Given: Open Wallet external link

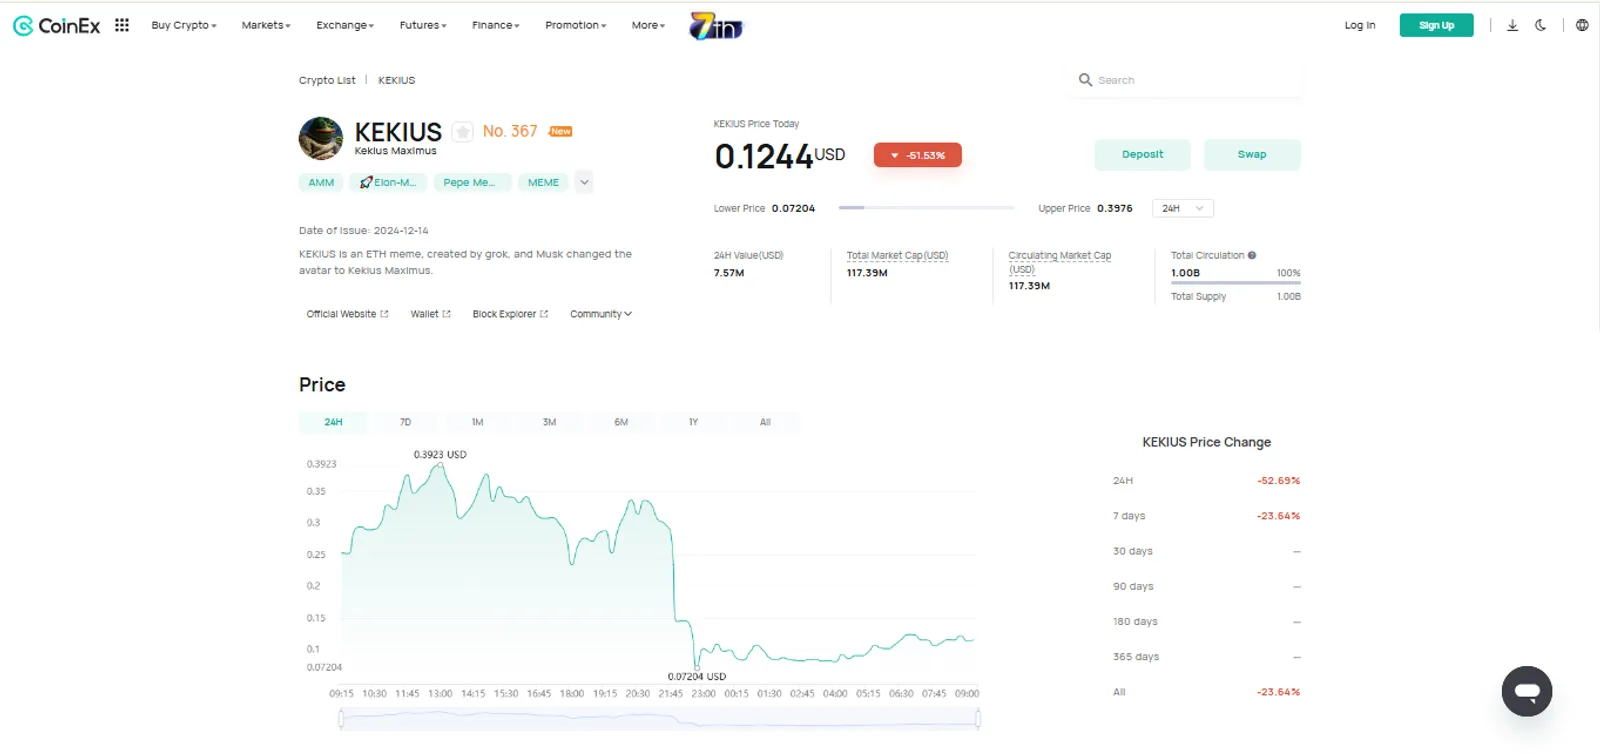Looking at the screenshot, I should [430, 314].
